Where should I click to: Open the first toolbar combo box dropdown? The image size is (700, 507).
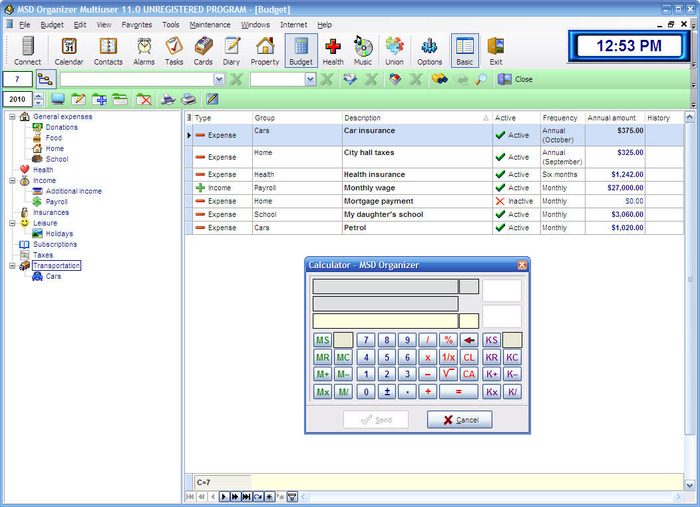click(x=219, y=79)
